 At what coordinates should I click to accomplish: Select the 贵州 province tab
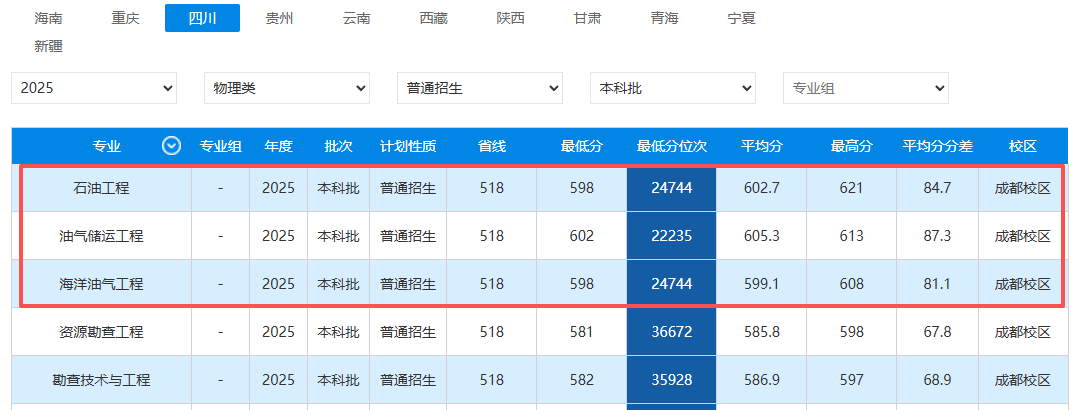pos(279,18)
